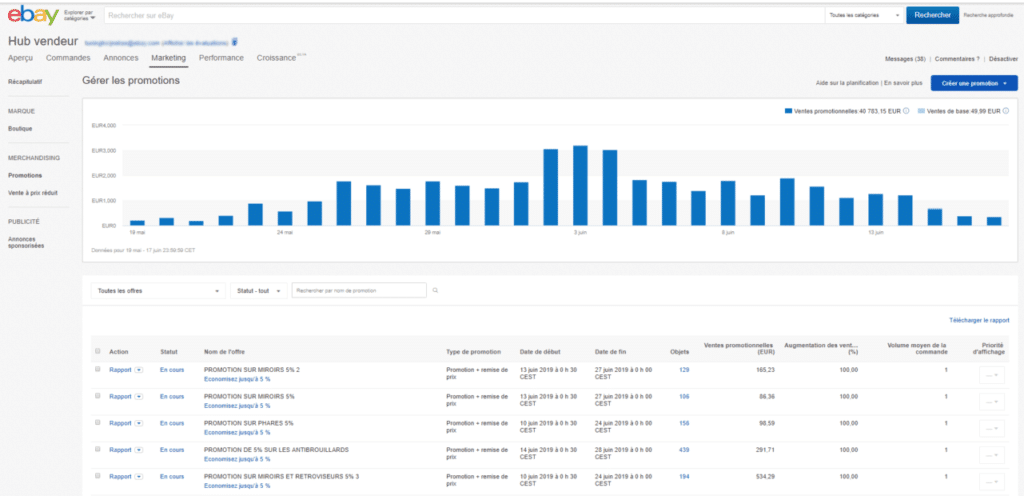Click the sales value 291,71
The width and height of the screenshot is (1024, 496).
tap(765, 450)
